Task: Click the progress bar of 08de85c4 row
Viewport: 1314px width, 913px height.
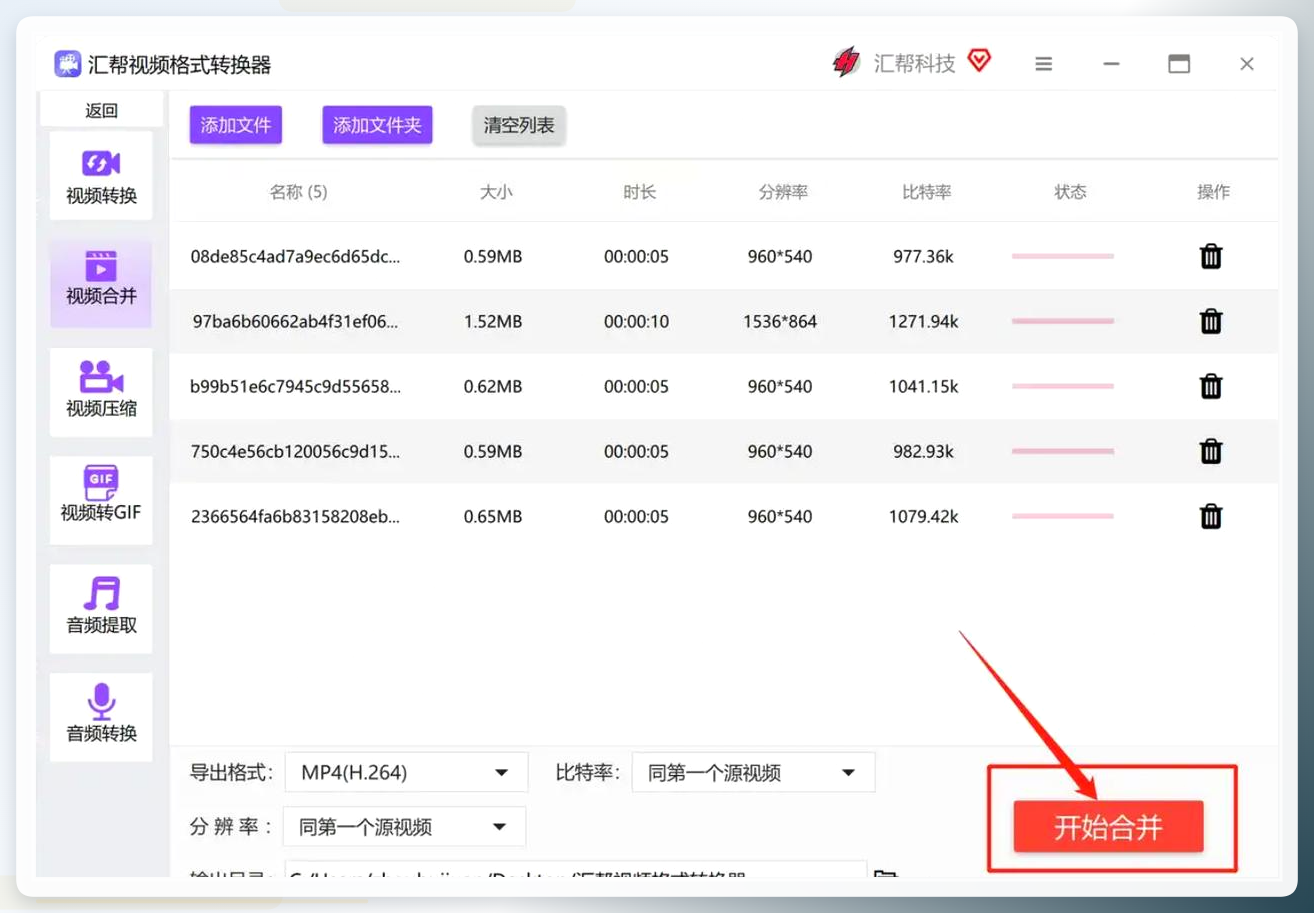Action: pyautogui.click(x=1062, y=256)
